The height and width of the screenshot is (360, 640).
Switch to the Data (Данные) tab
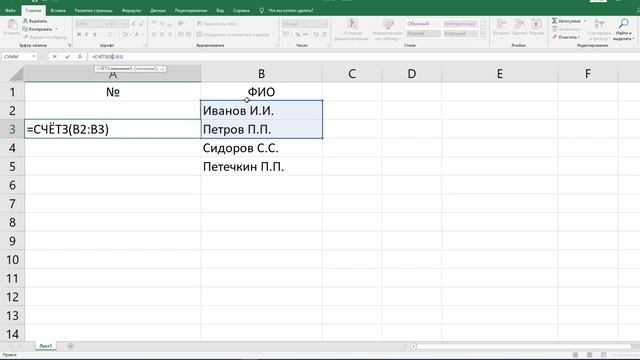coord(158,10)
